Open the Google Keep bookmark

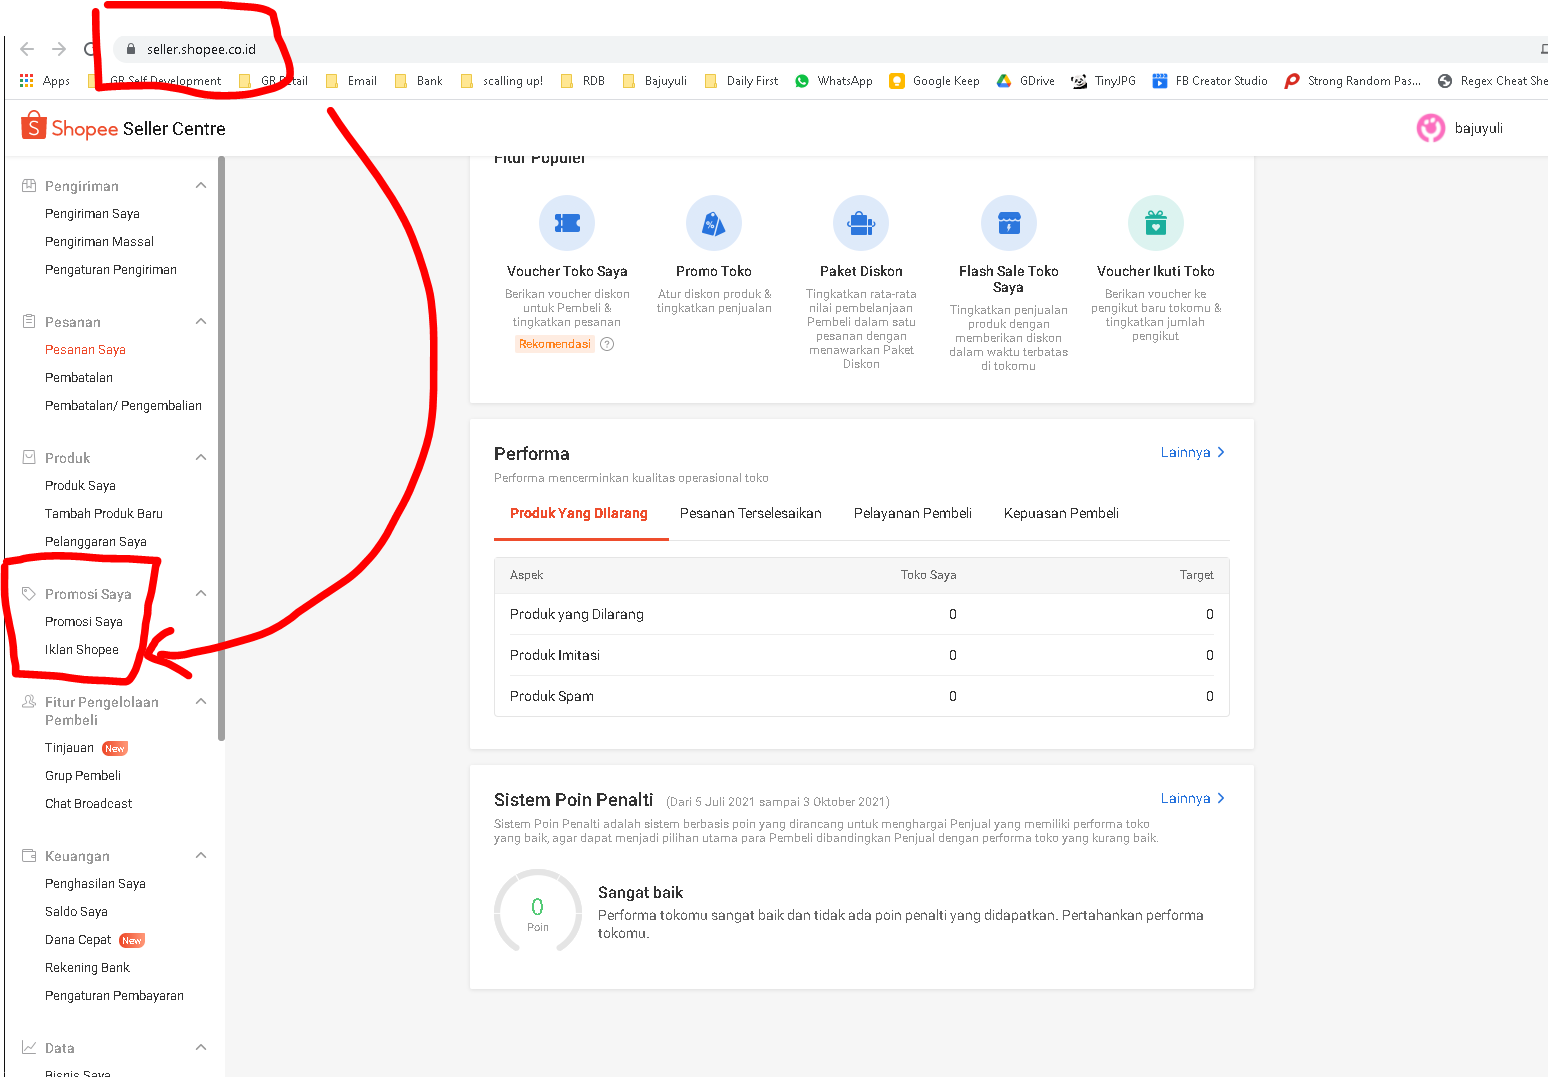pos(935,81)
